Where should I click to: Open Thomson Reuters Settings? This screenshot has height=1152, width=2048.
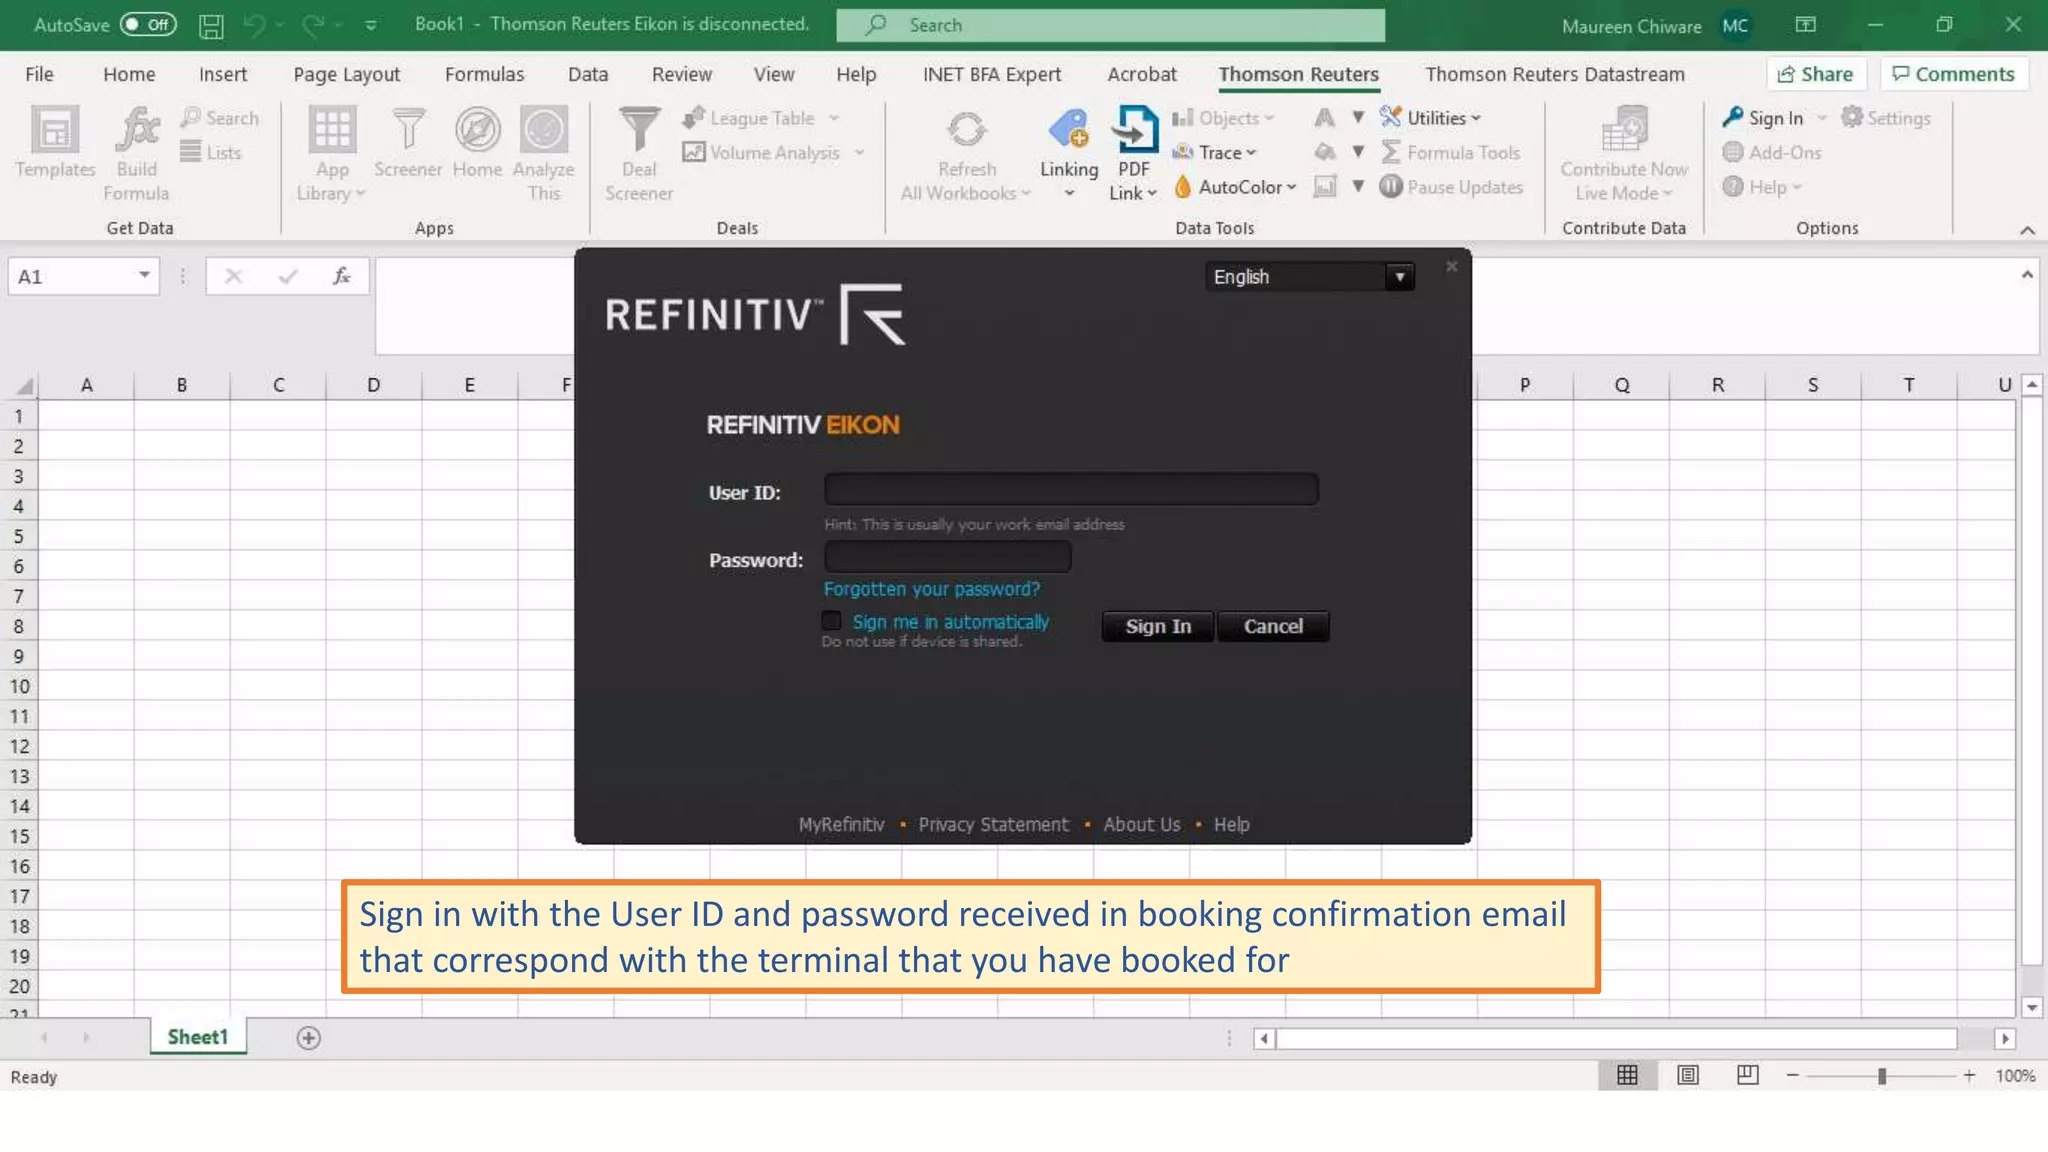1886,118
